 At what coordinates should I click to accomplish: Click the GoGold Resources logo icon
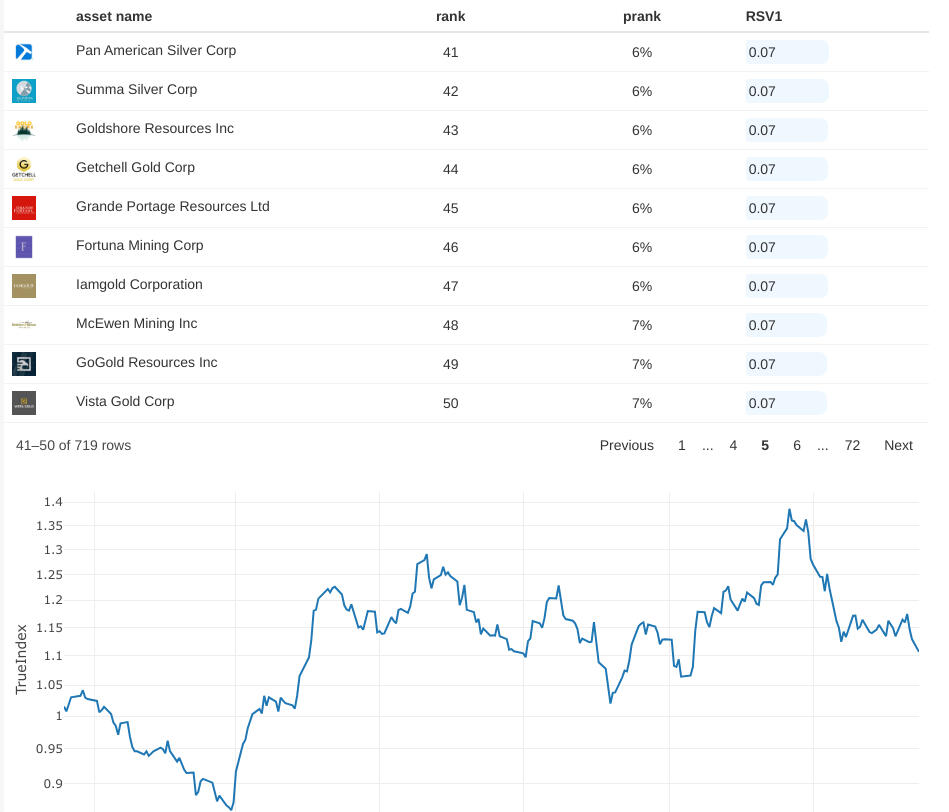[x=24, y=364]
